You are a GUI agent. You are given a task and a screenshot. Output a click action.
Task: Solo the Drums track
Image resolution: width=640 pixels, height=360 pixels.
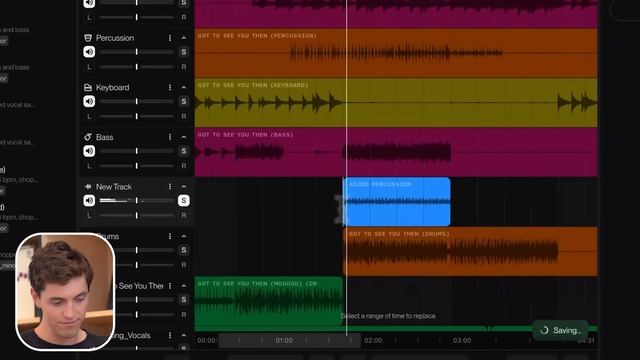pos(184,250)
